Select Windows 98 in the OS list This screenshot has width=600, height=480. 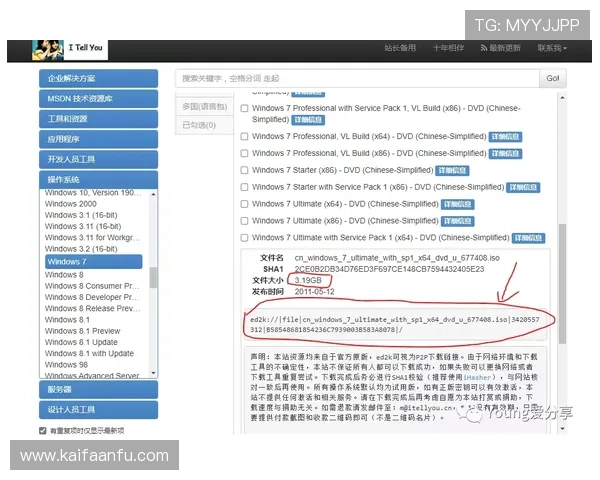point(66,365)
